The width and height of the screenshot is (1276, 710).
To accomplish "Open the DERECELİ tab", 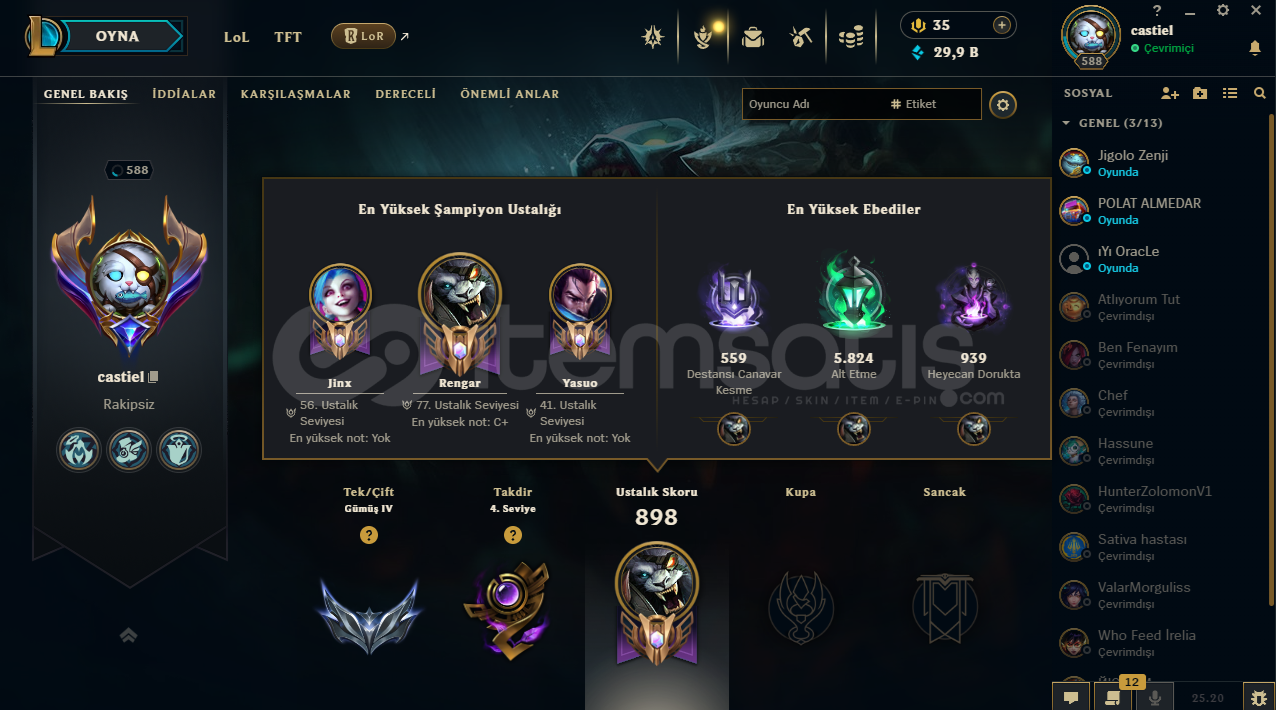I will pyautogui.click(x=405, y=94).
